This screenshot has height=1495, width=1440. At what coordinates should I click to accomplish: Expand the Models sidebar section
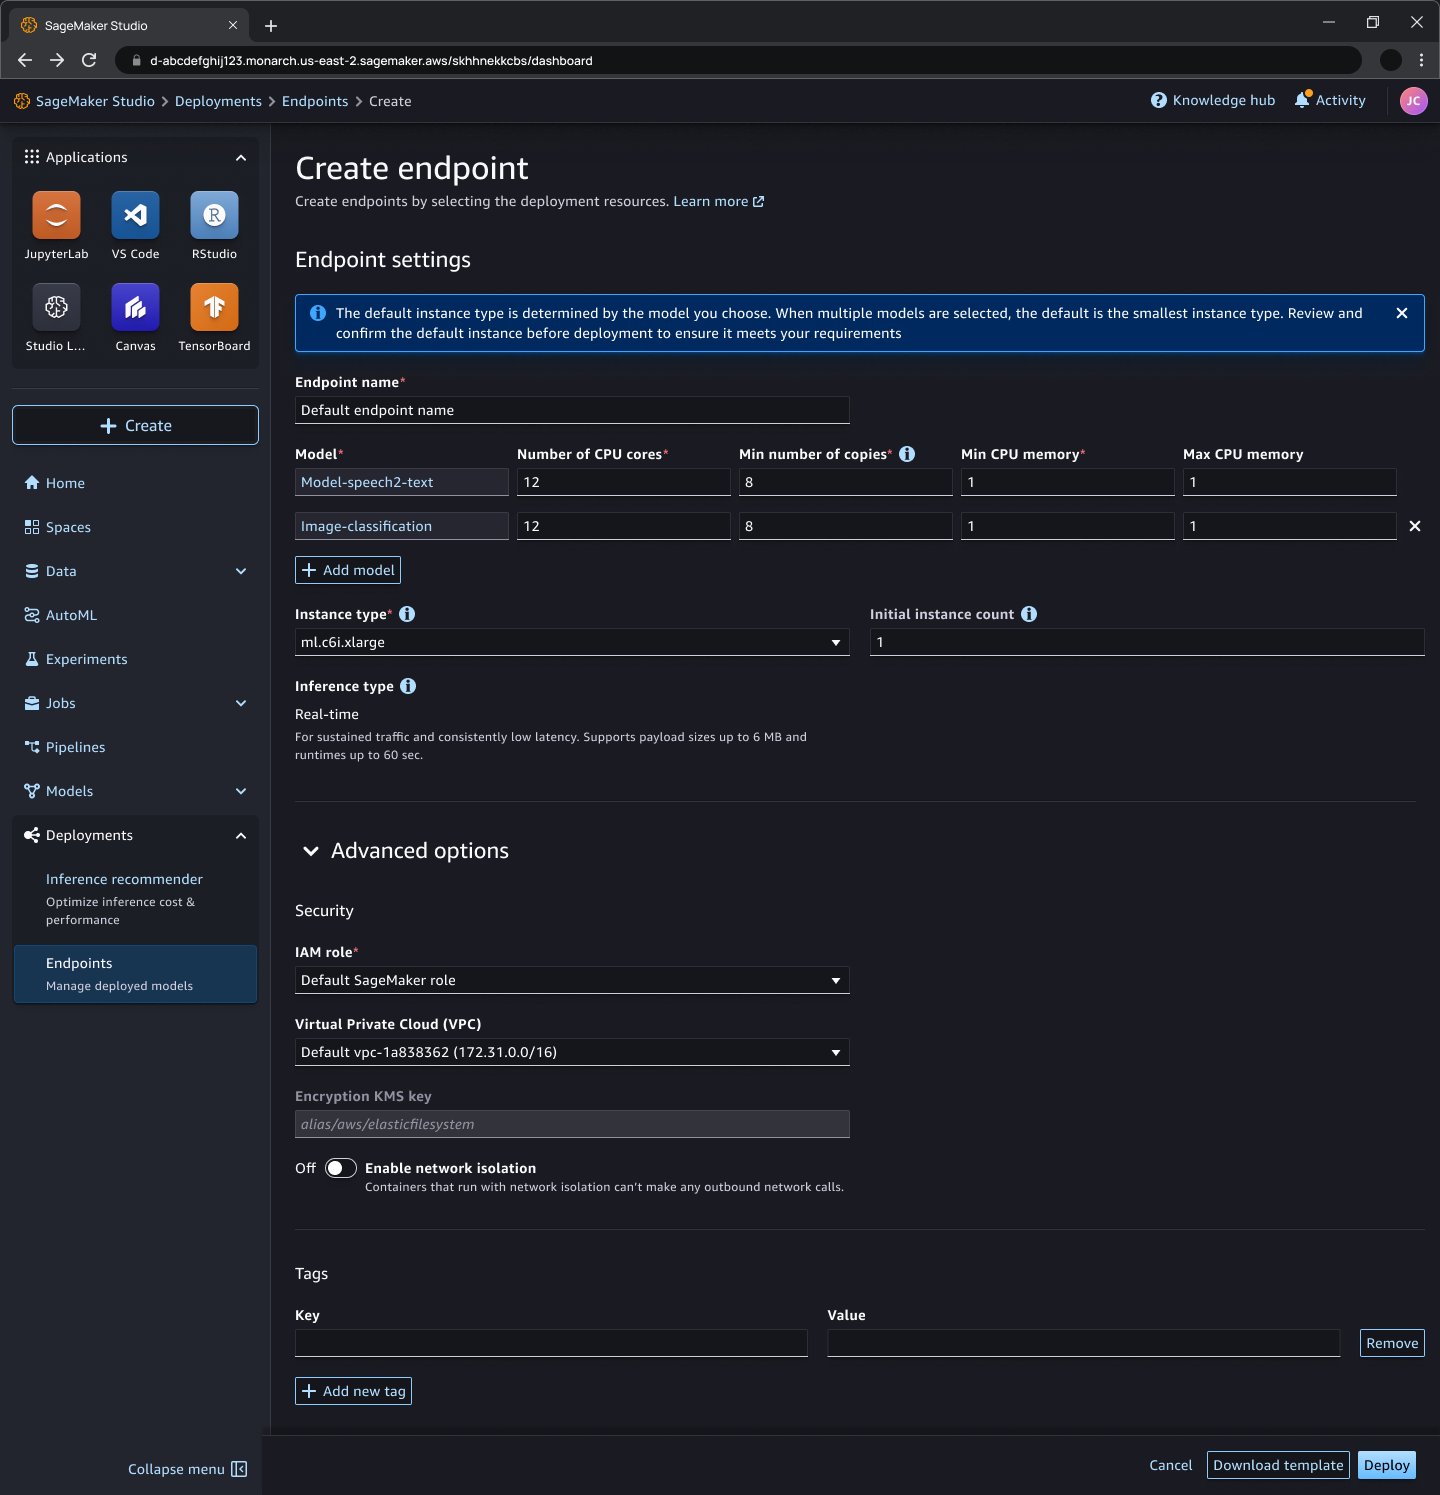[x=241, y=791]
